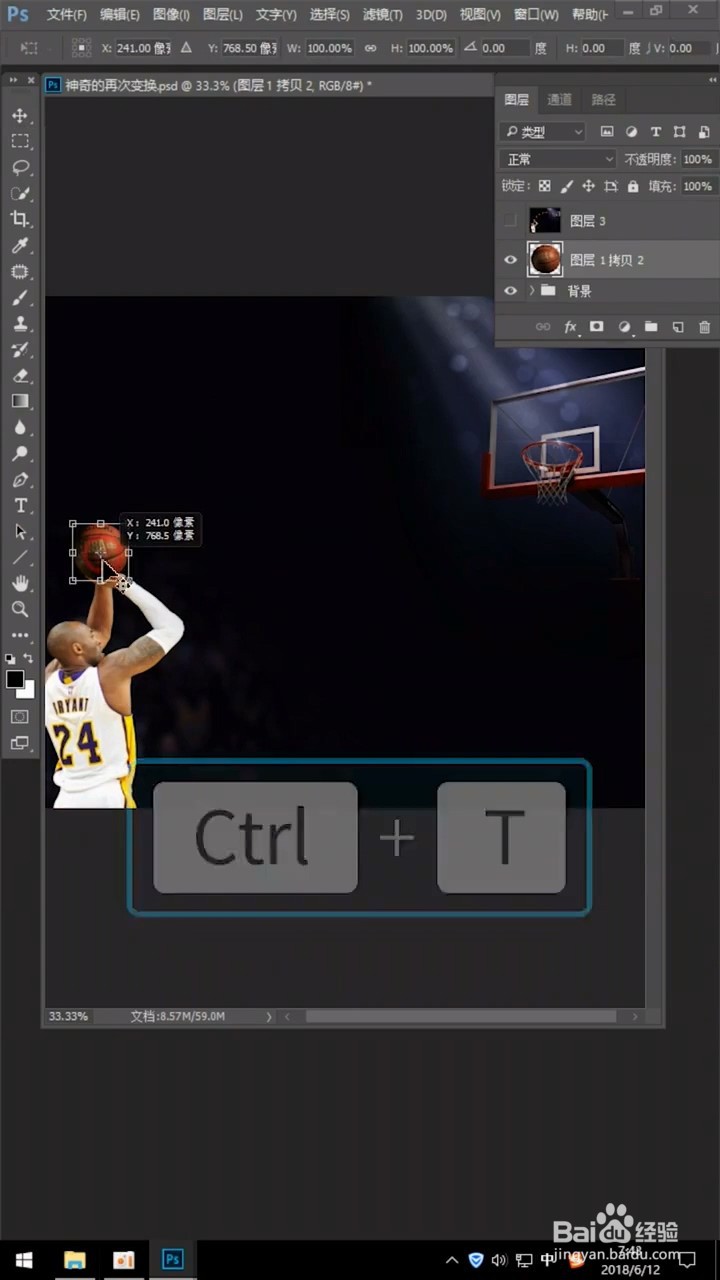Select the Pen tool
Image resolution: width=720 pixels, height=1280 pixels.
[x=20, y=480]
